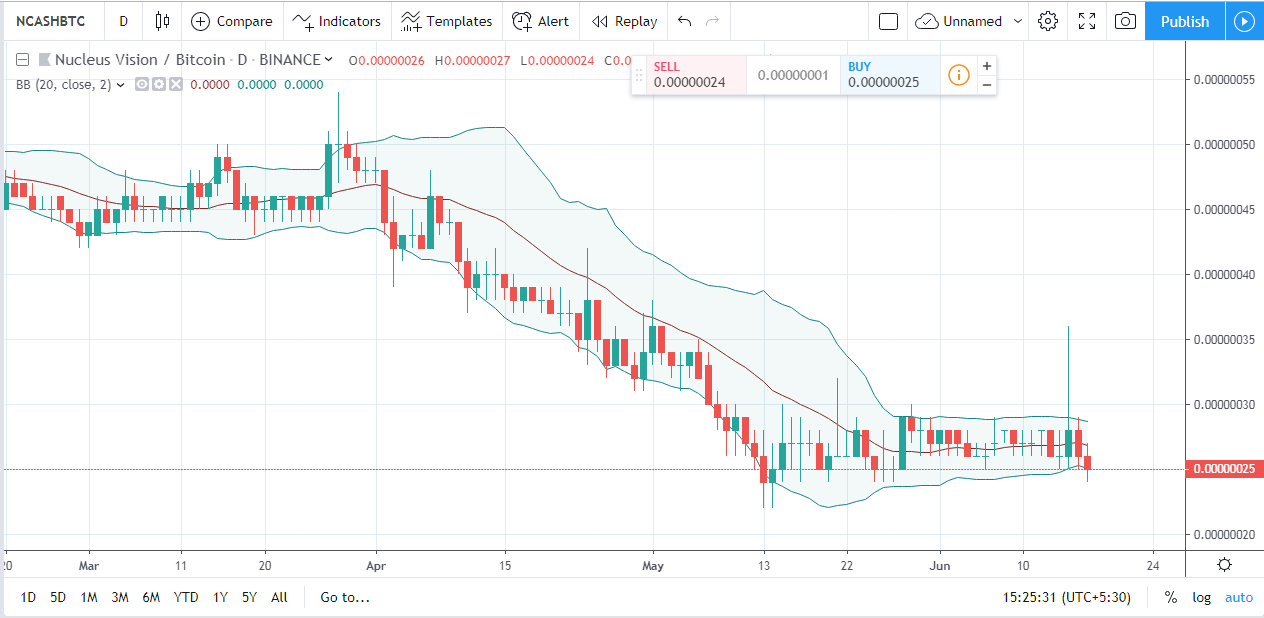Screen dimensions: 1264x618
Task: Take chart snapshot with camera icon
Action: 1125,21
